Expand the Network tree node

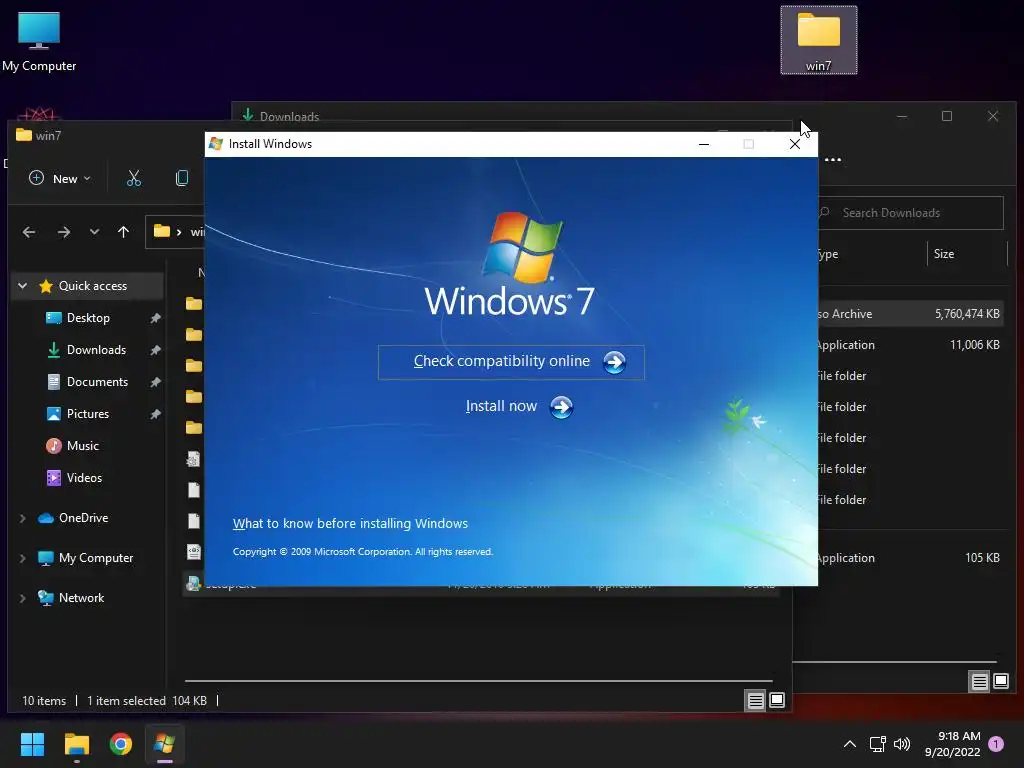(x=23, y=598)
